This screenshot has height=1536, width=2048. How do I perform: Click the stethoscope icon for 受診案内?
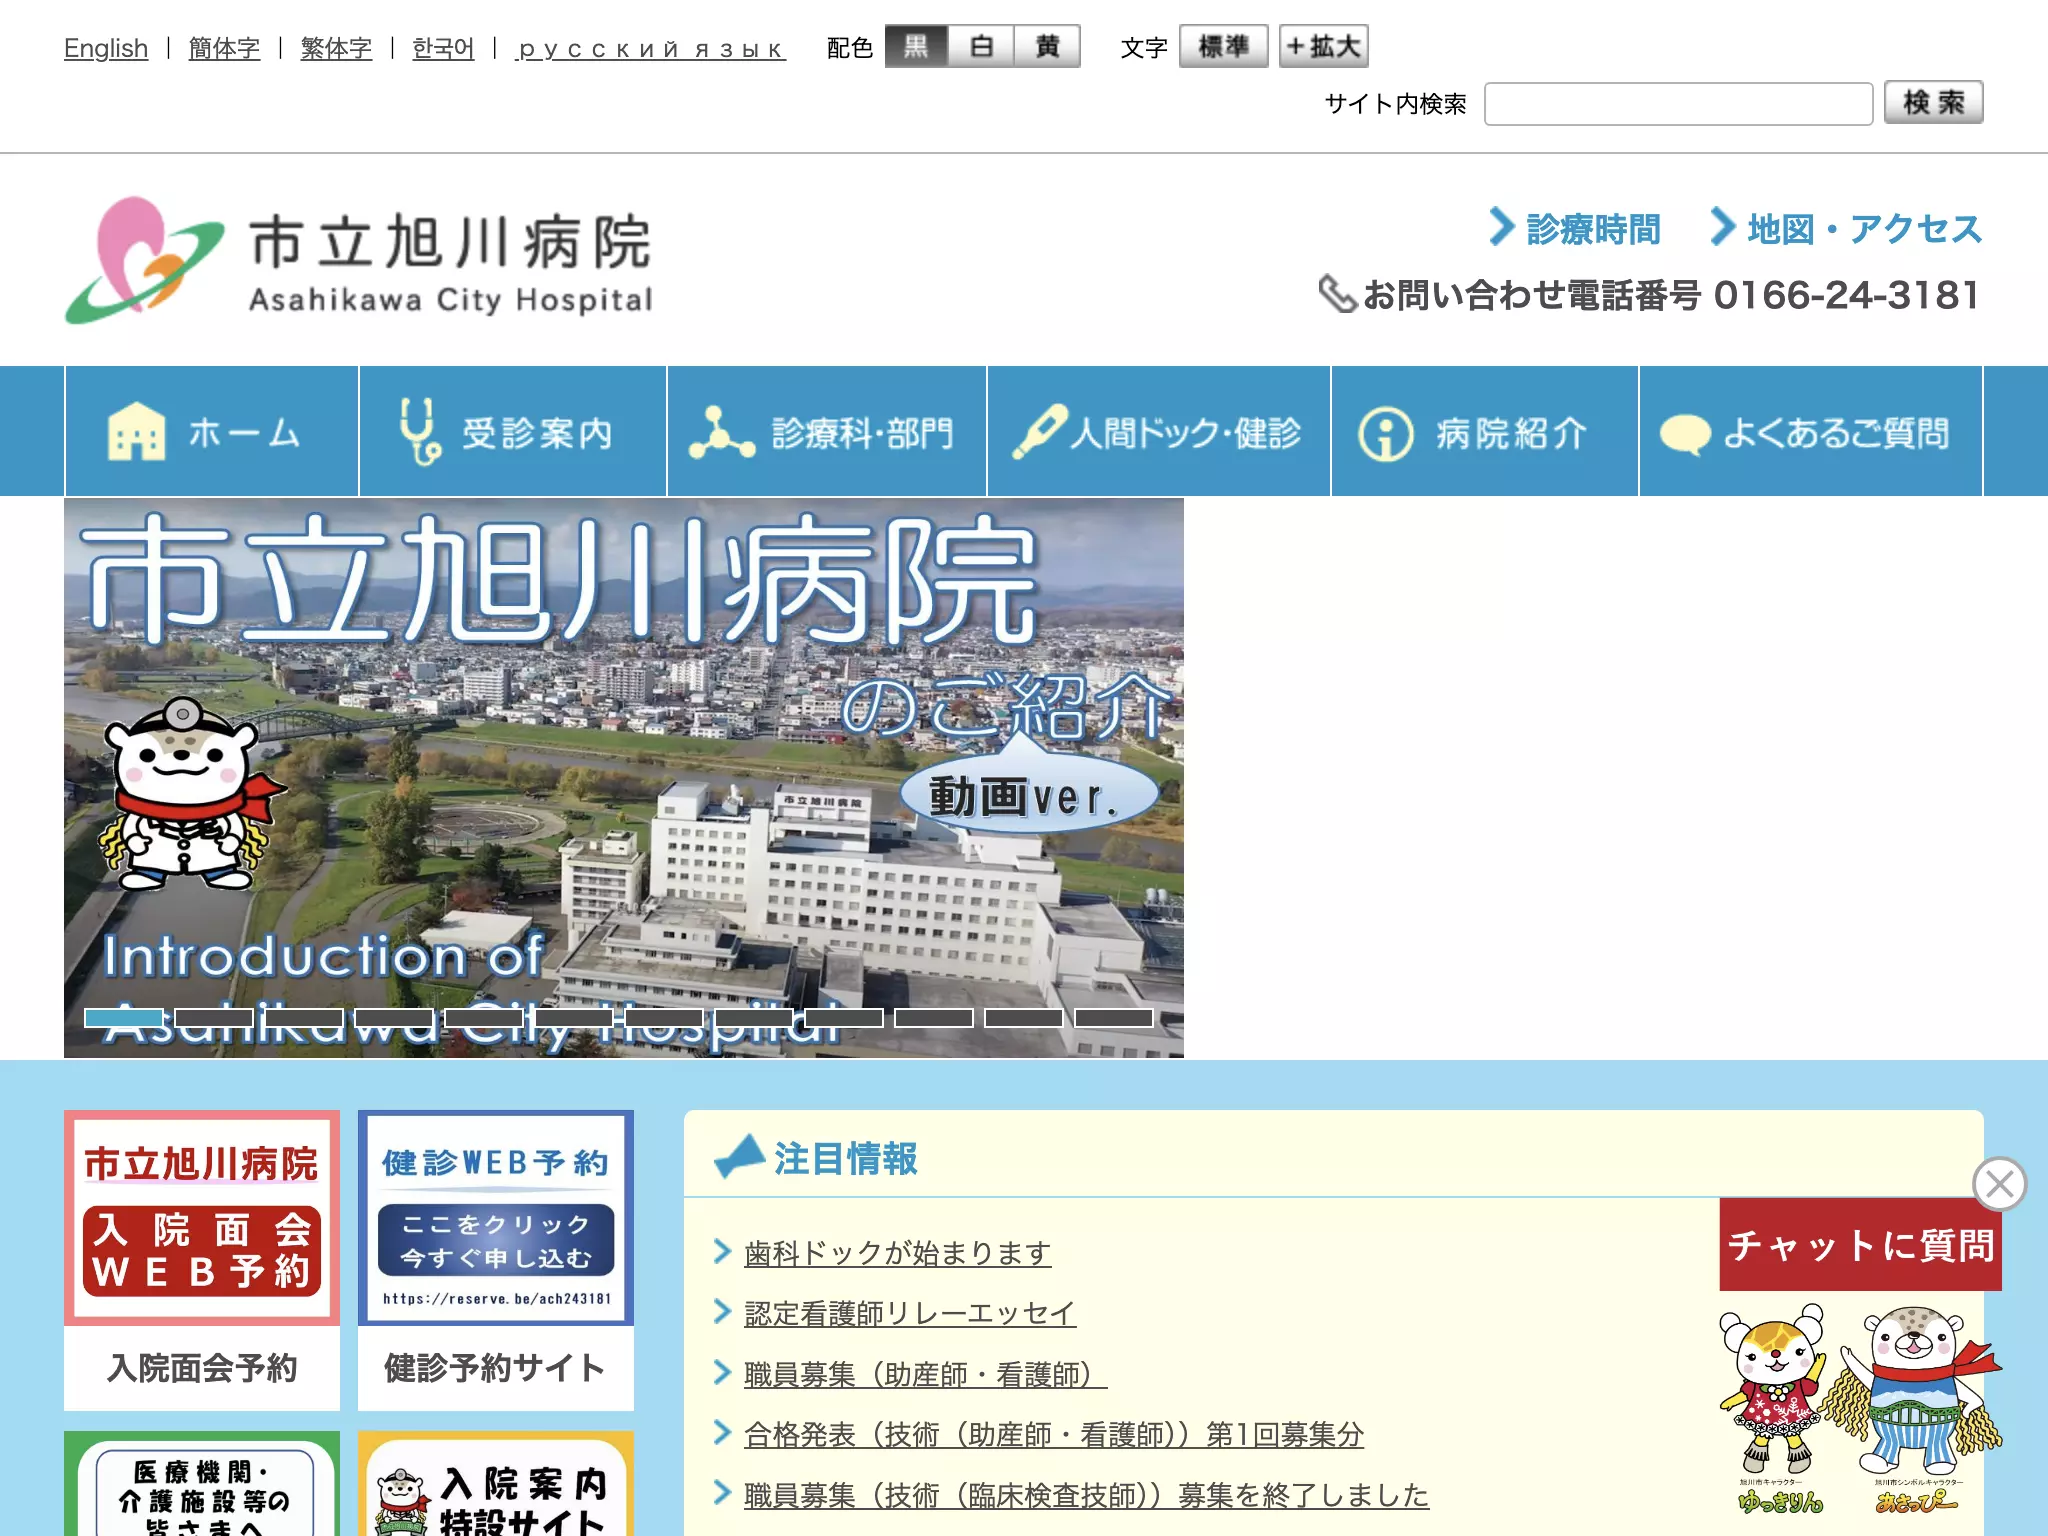pos(418,431)
